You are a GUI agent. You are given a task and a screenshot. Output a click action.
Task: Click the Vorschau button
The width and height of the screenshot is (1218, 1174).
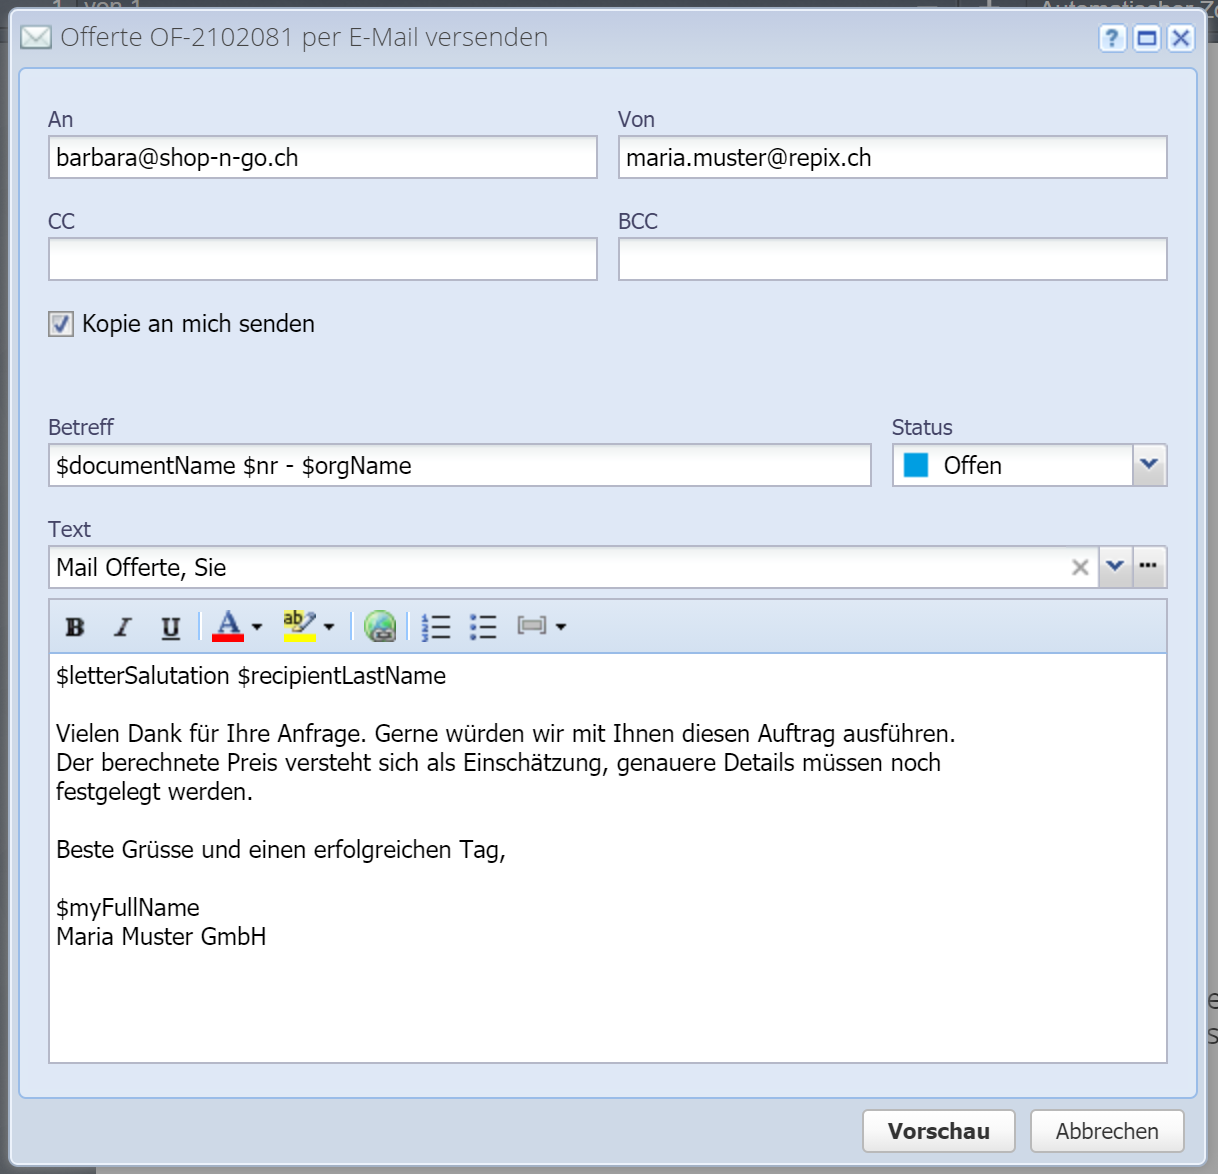click(x=938, y=1131)
